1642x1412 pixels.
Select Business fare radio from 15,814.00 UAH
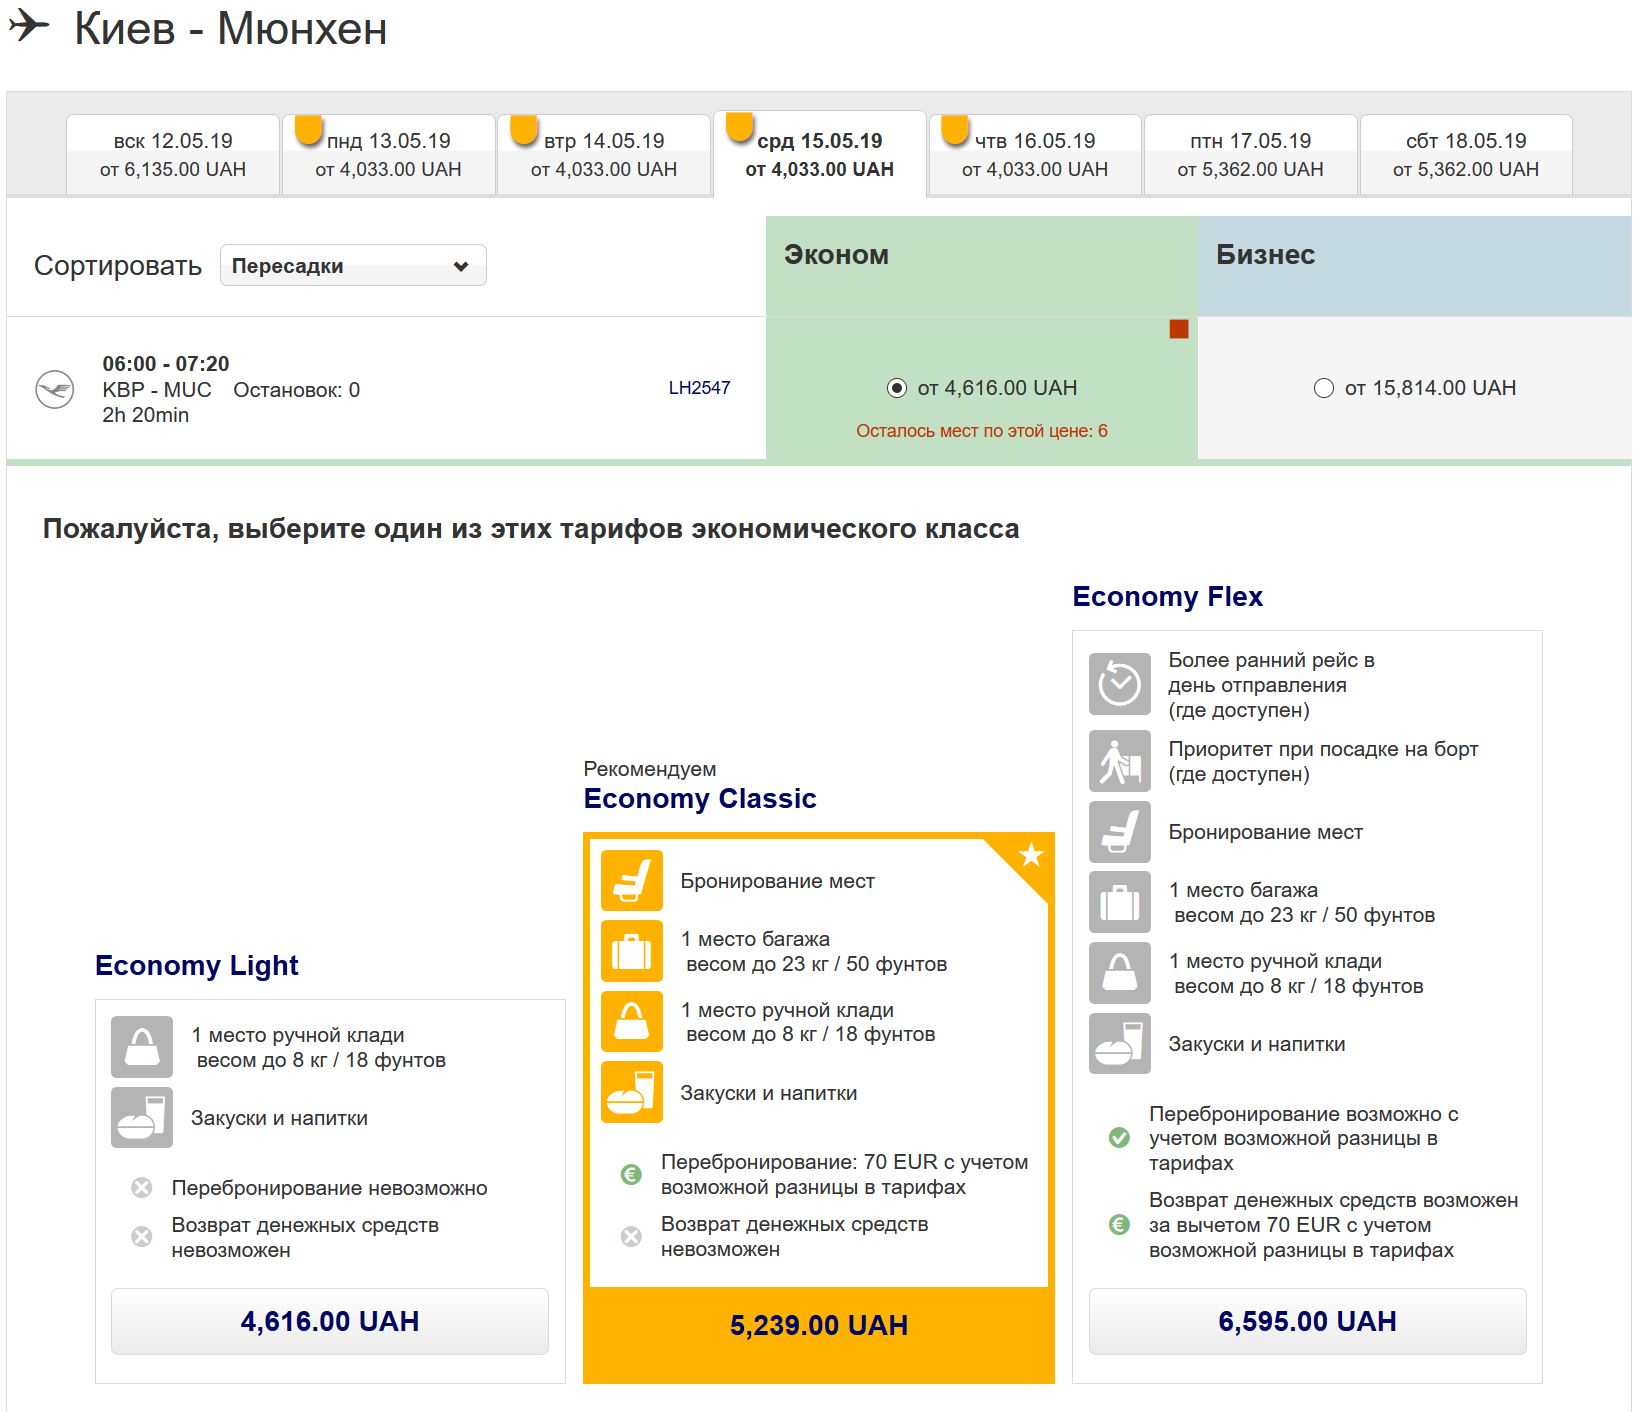click(1323, 388)
